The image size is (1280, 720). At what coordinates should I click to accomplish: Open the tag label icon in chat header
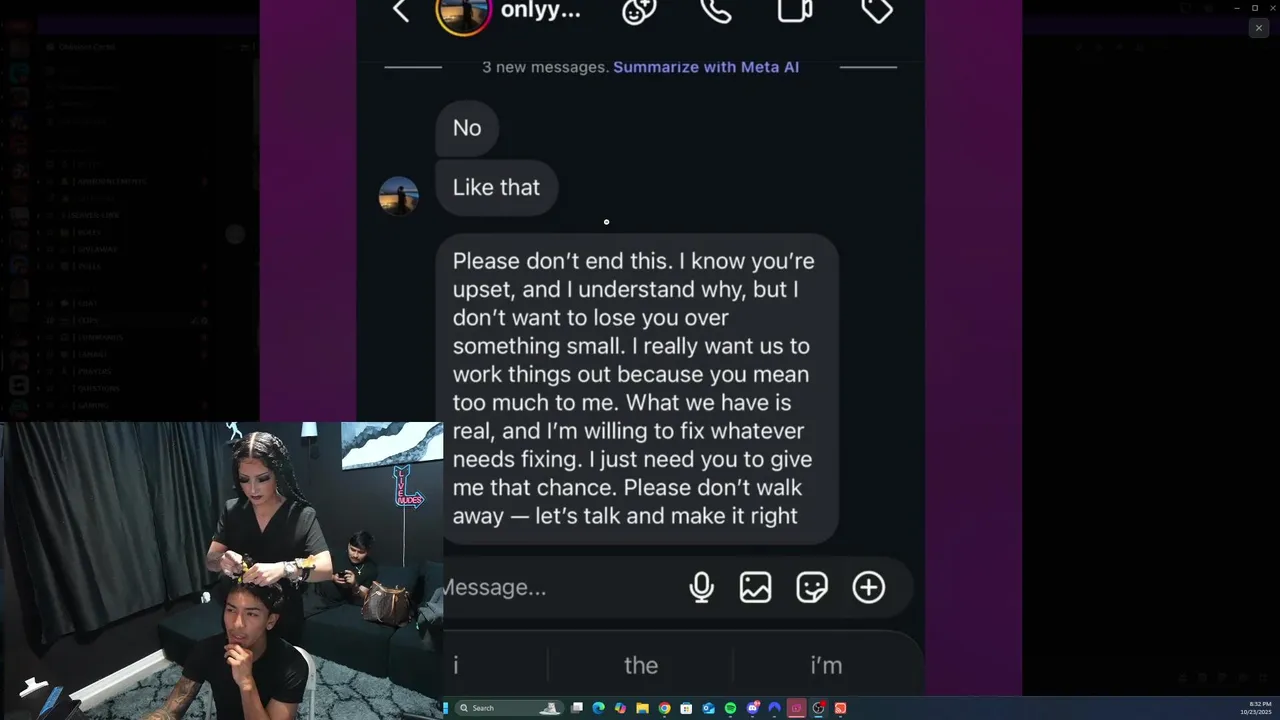click(x=876, y=10)
